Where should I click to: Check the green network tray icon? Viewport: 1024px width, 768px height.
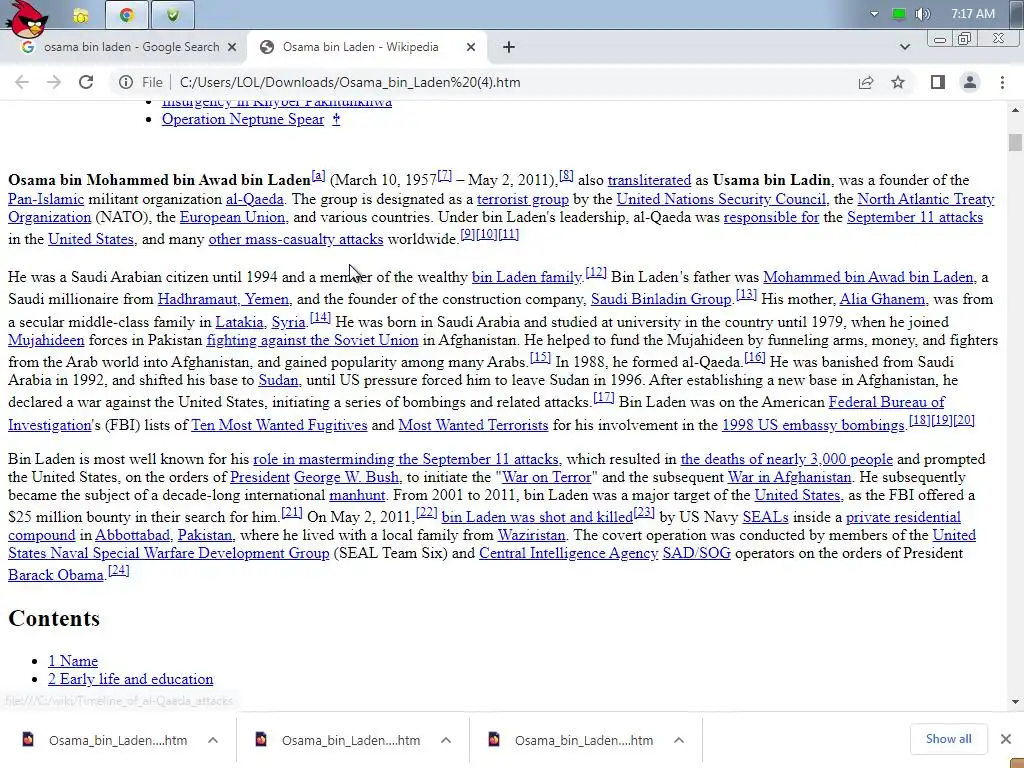[x=899, y=14]
